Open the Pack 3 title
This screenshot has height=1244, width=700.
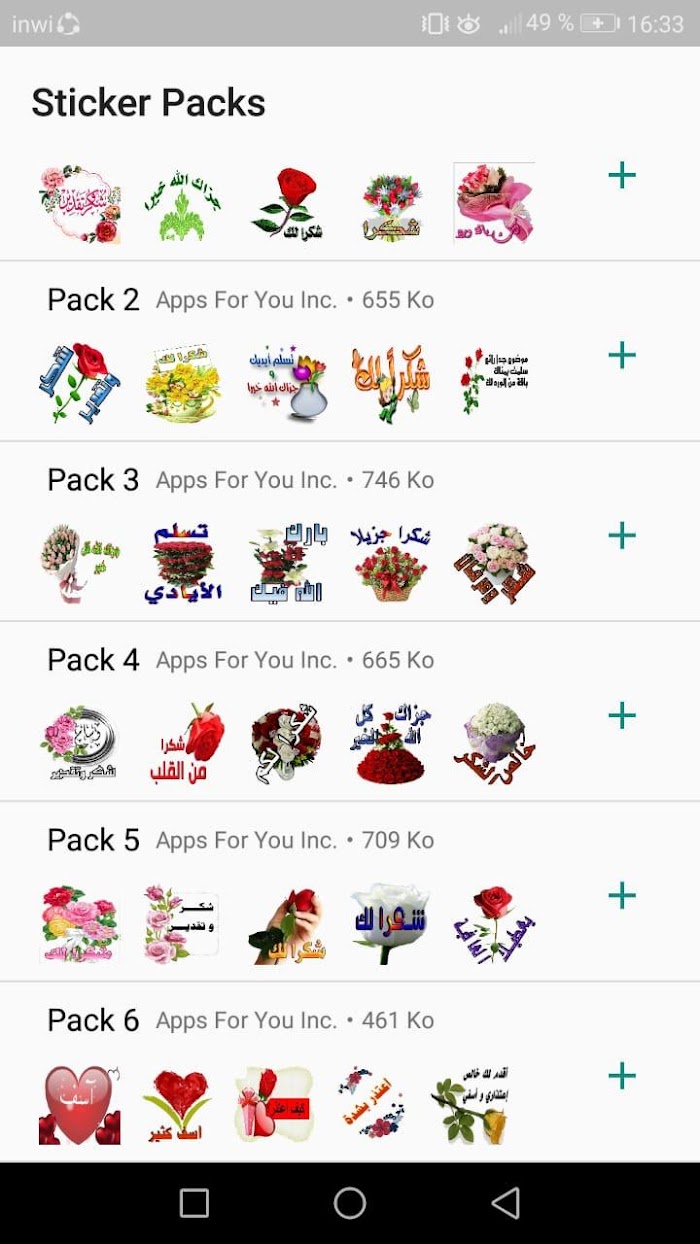pos(93,480)
